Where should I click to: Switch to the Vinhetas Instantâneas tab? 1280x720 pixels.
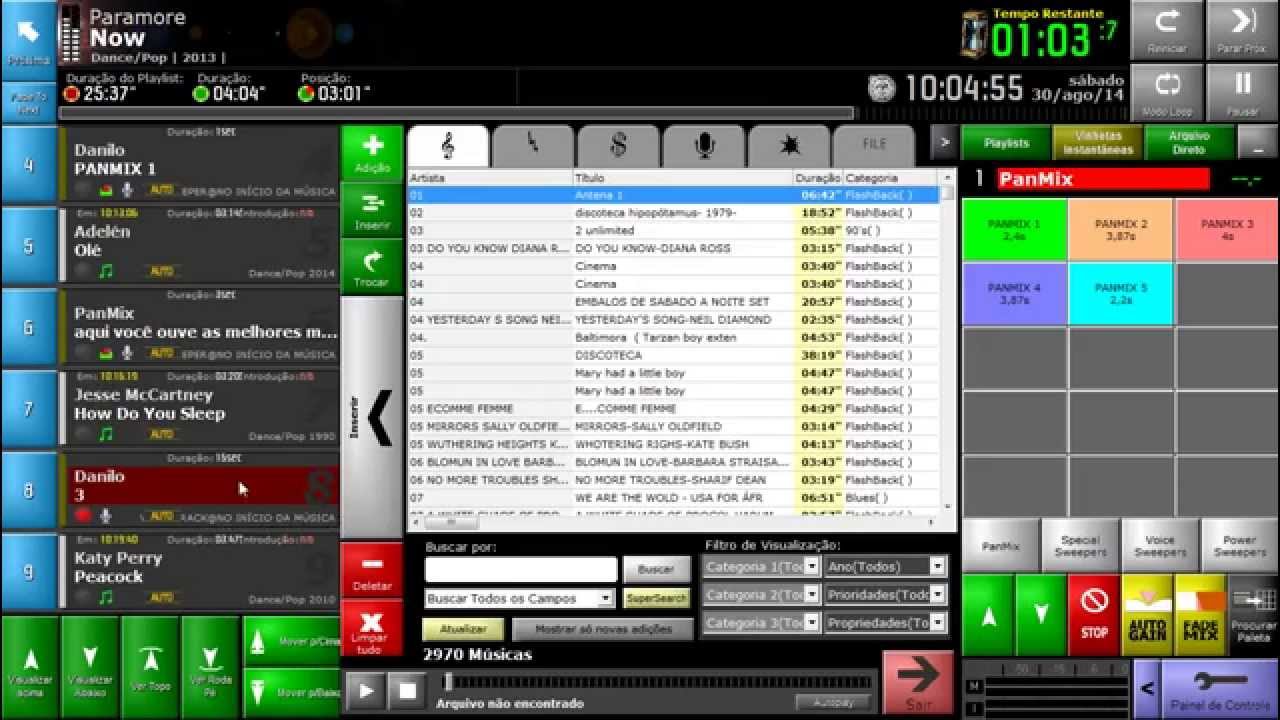(x=1098, y=143)
